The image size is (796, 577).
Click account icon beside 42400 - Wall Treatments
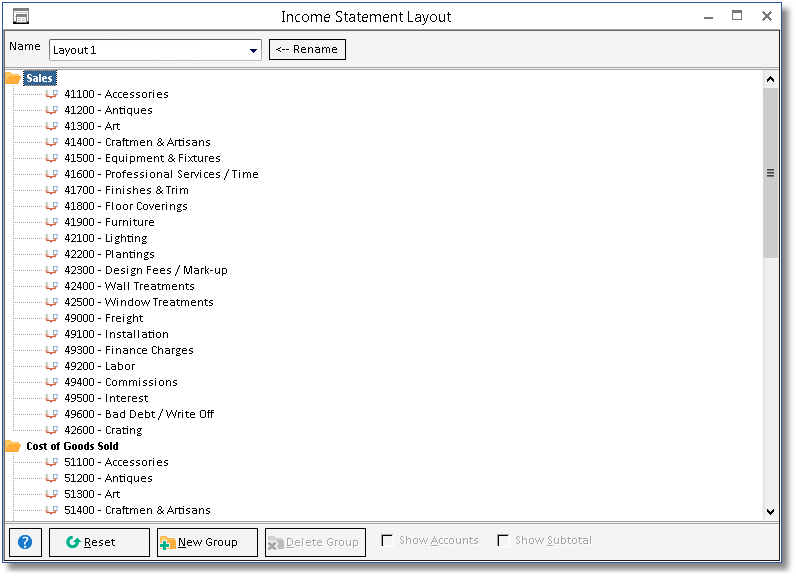tap(51, 286)
